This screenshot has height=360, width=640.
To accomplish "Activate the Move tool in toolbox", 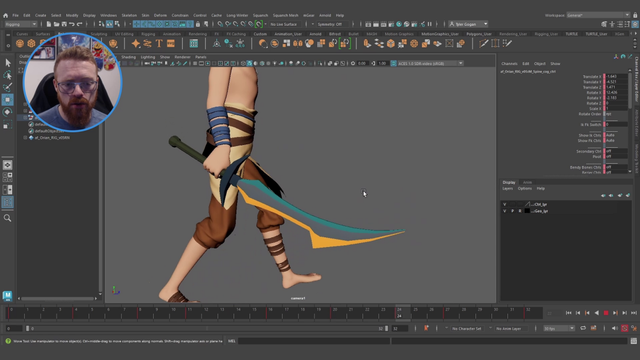I will pyautogui.click(x=8, y=100).
